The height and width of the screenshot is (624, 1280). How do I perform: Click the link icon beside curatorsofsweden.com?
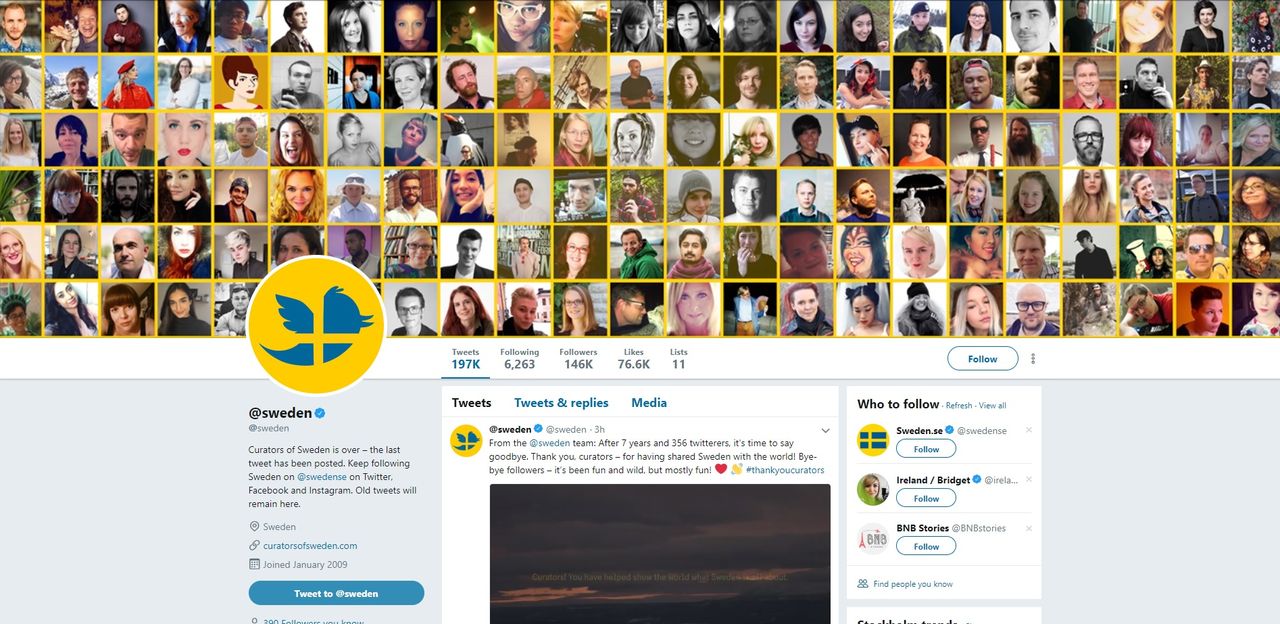pyautogui.click(x=254, y=545)
